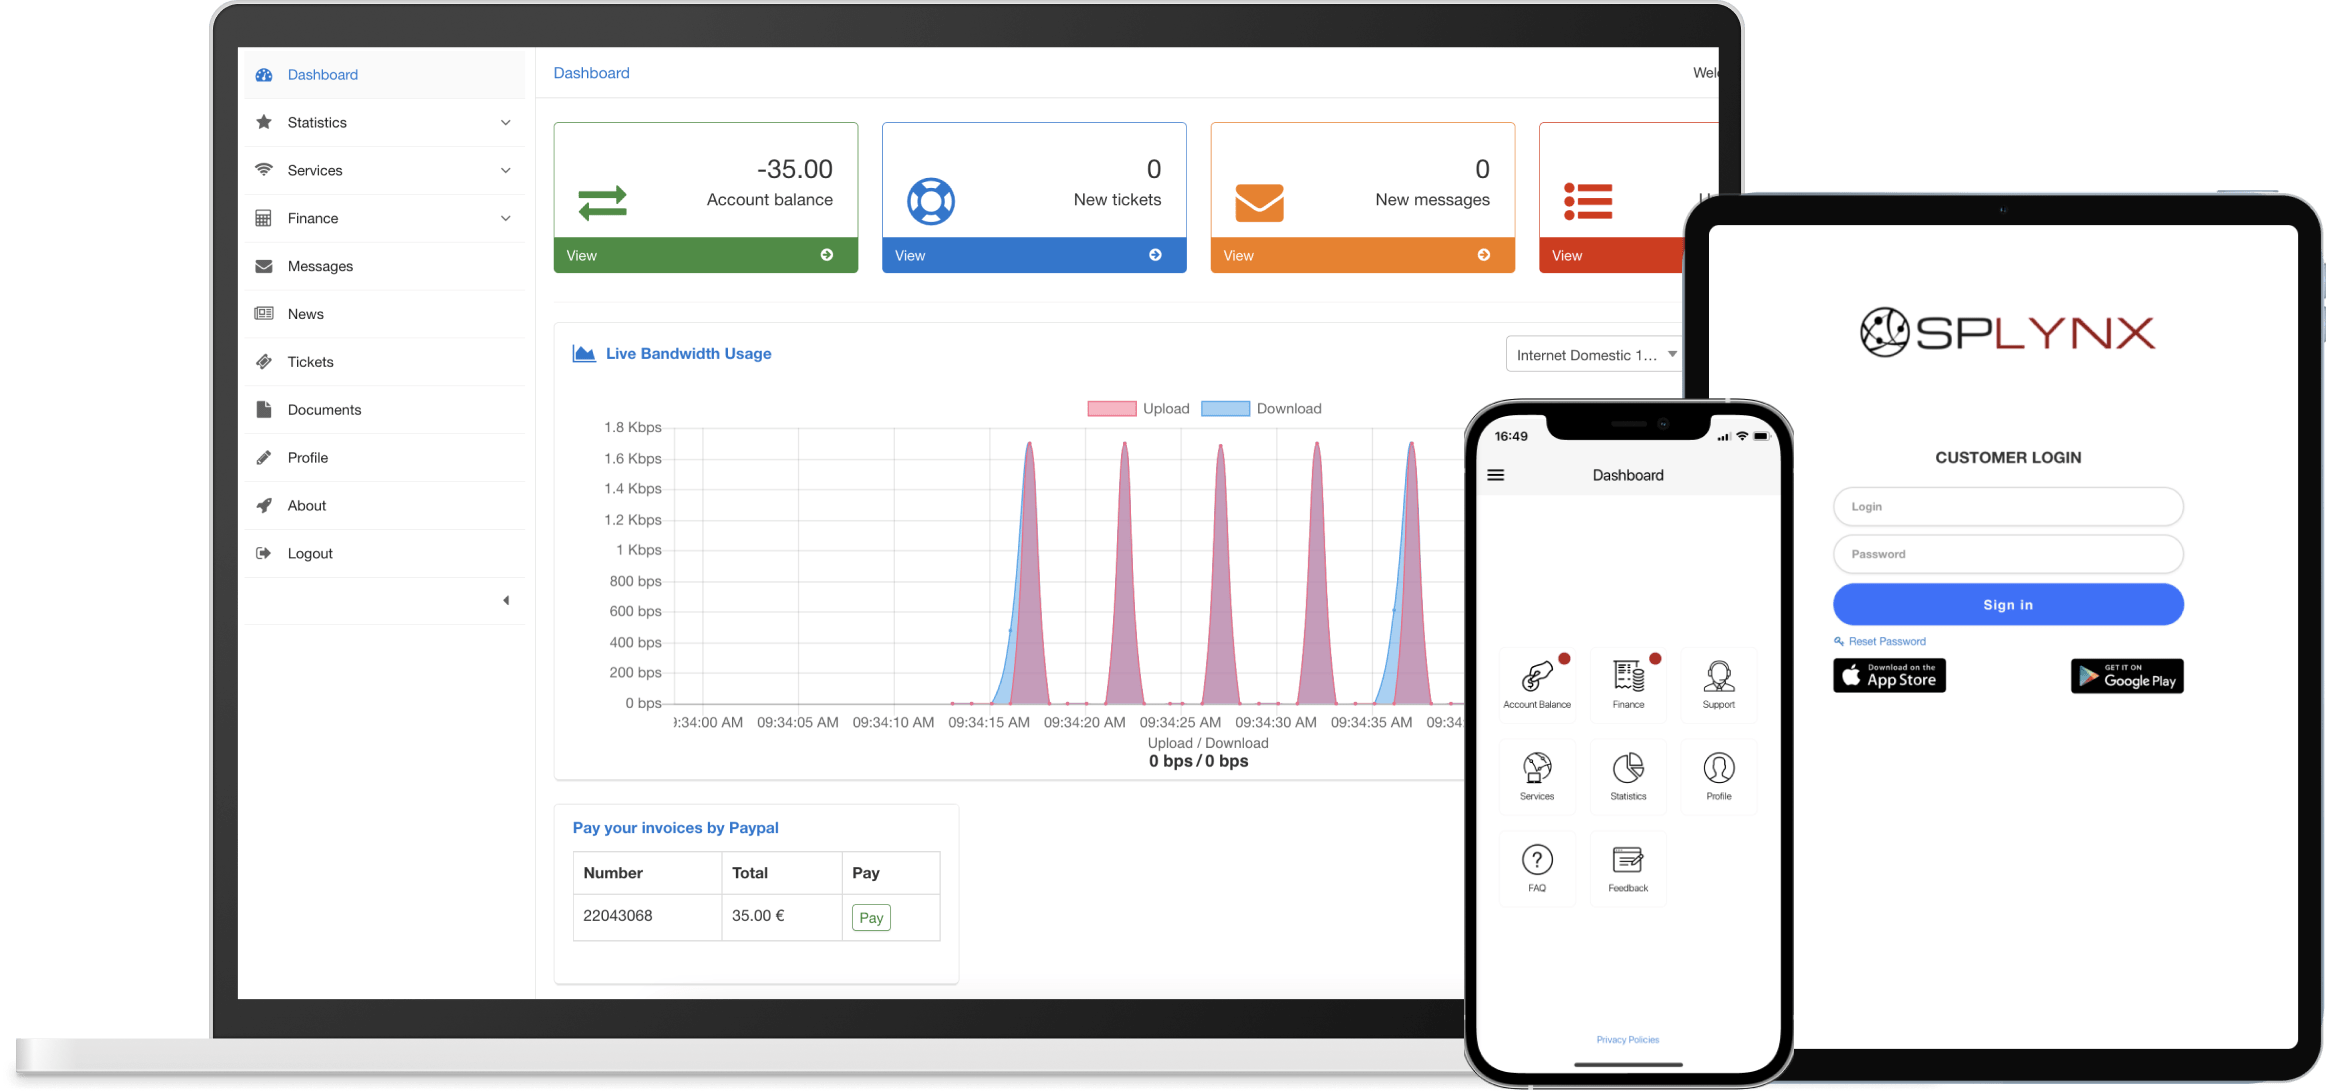2326x1091 pixels.
Task: Click Get it on Google Play badge
Action: (x=2127, y=676)
